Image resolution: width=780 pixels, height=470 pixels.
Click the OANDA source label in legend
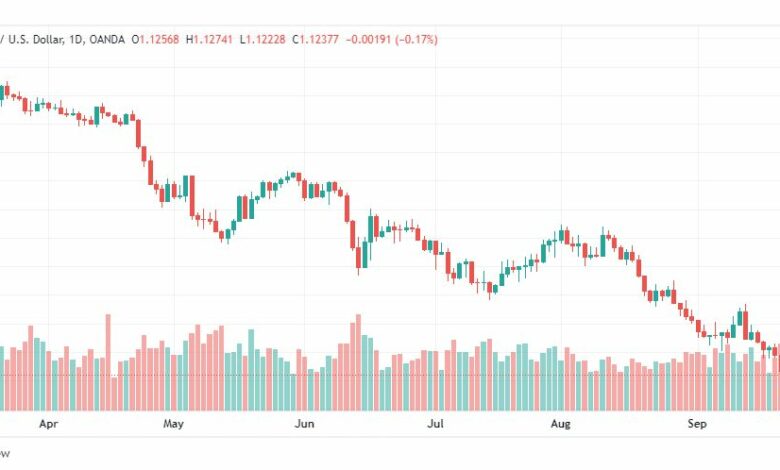click(107, 39)
